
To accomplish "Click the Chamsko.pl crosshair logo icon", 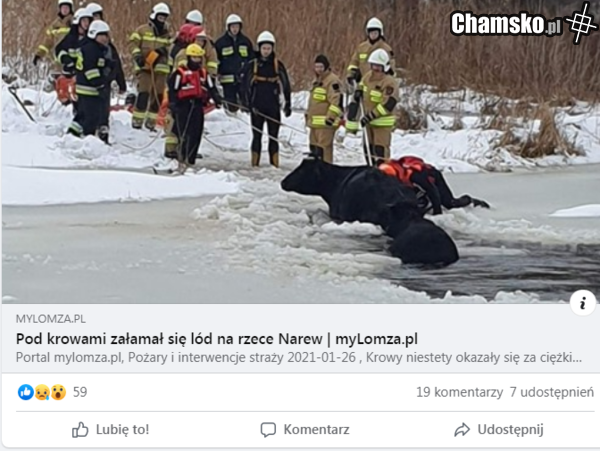I will 582,22.
